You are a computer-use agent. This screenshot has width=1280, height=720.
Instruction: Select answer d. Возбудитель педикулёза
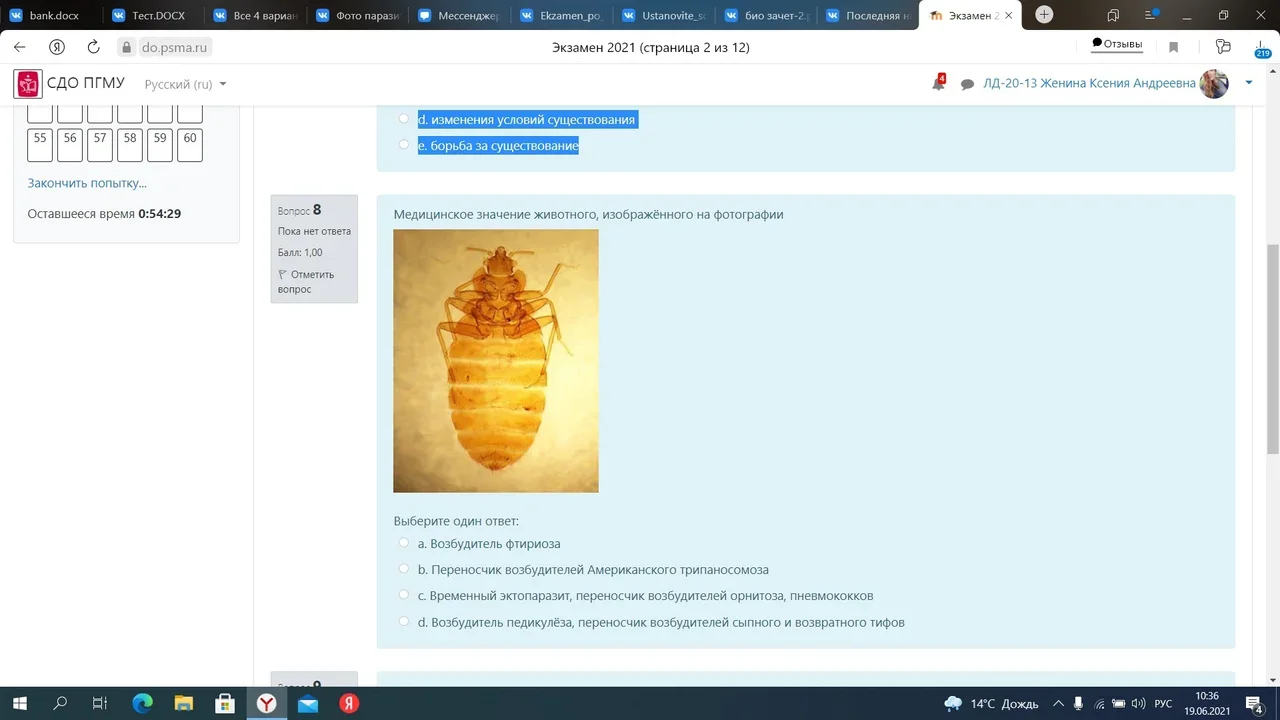404,621
